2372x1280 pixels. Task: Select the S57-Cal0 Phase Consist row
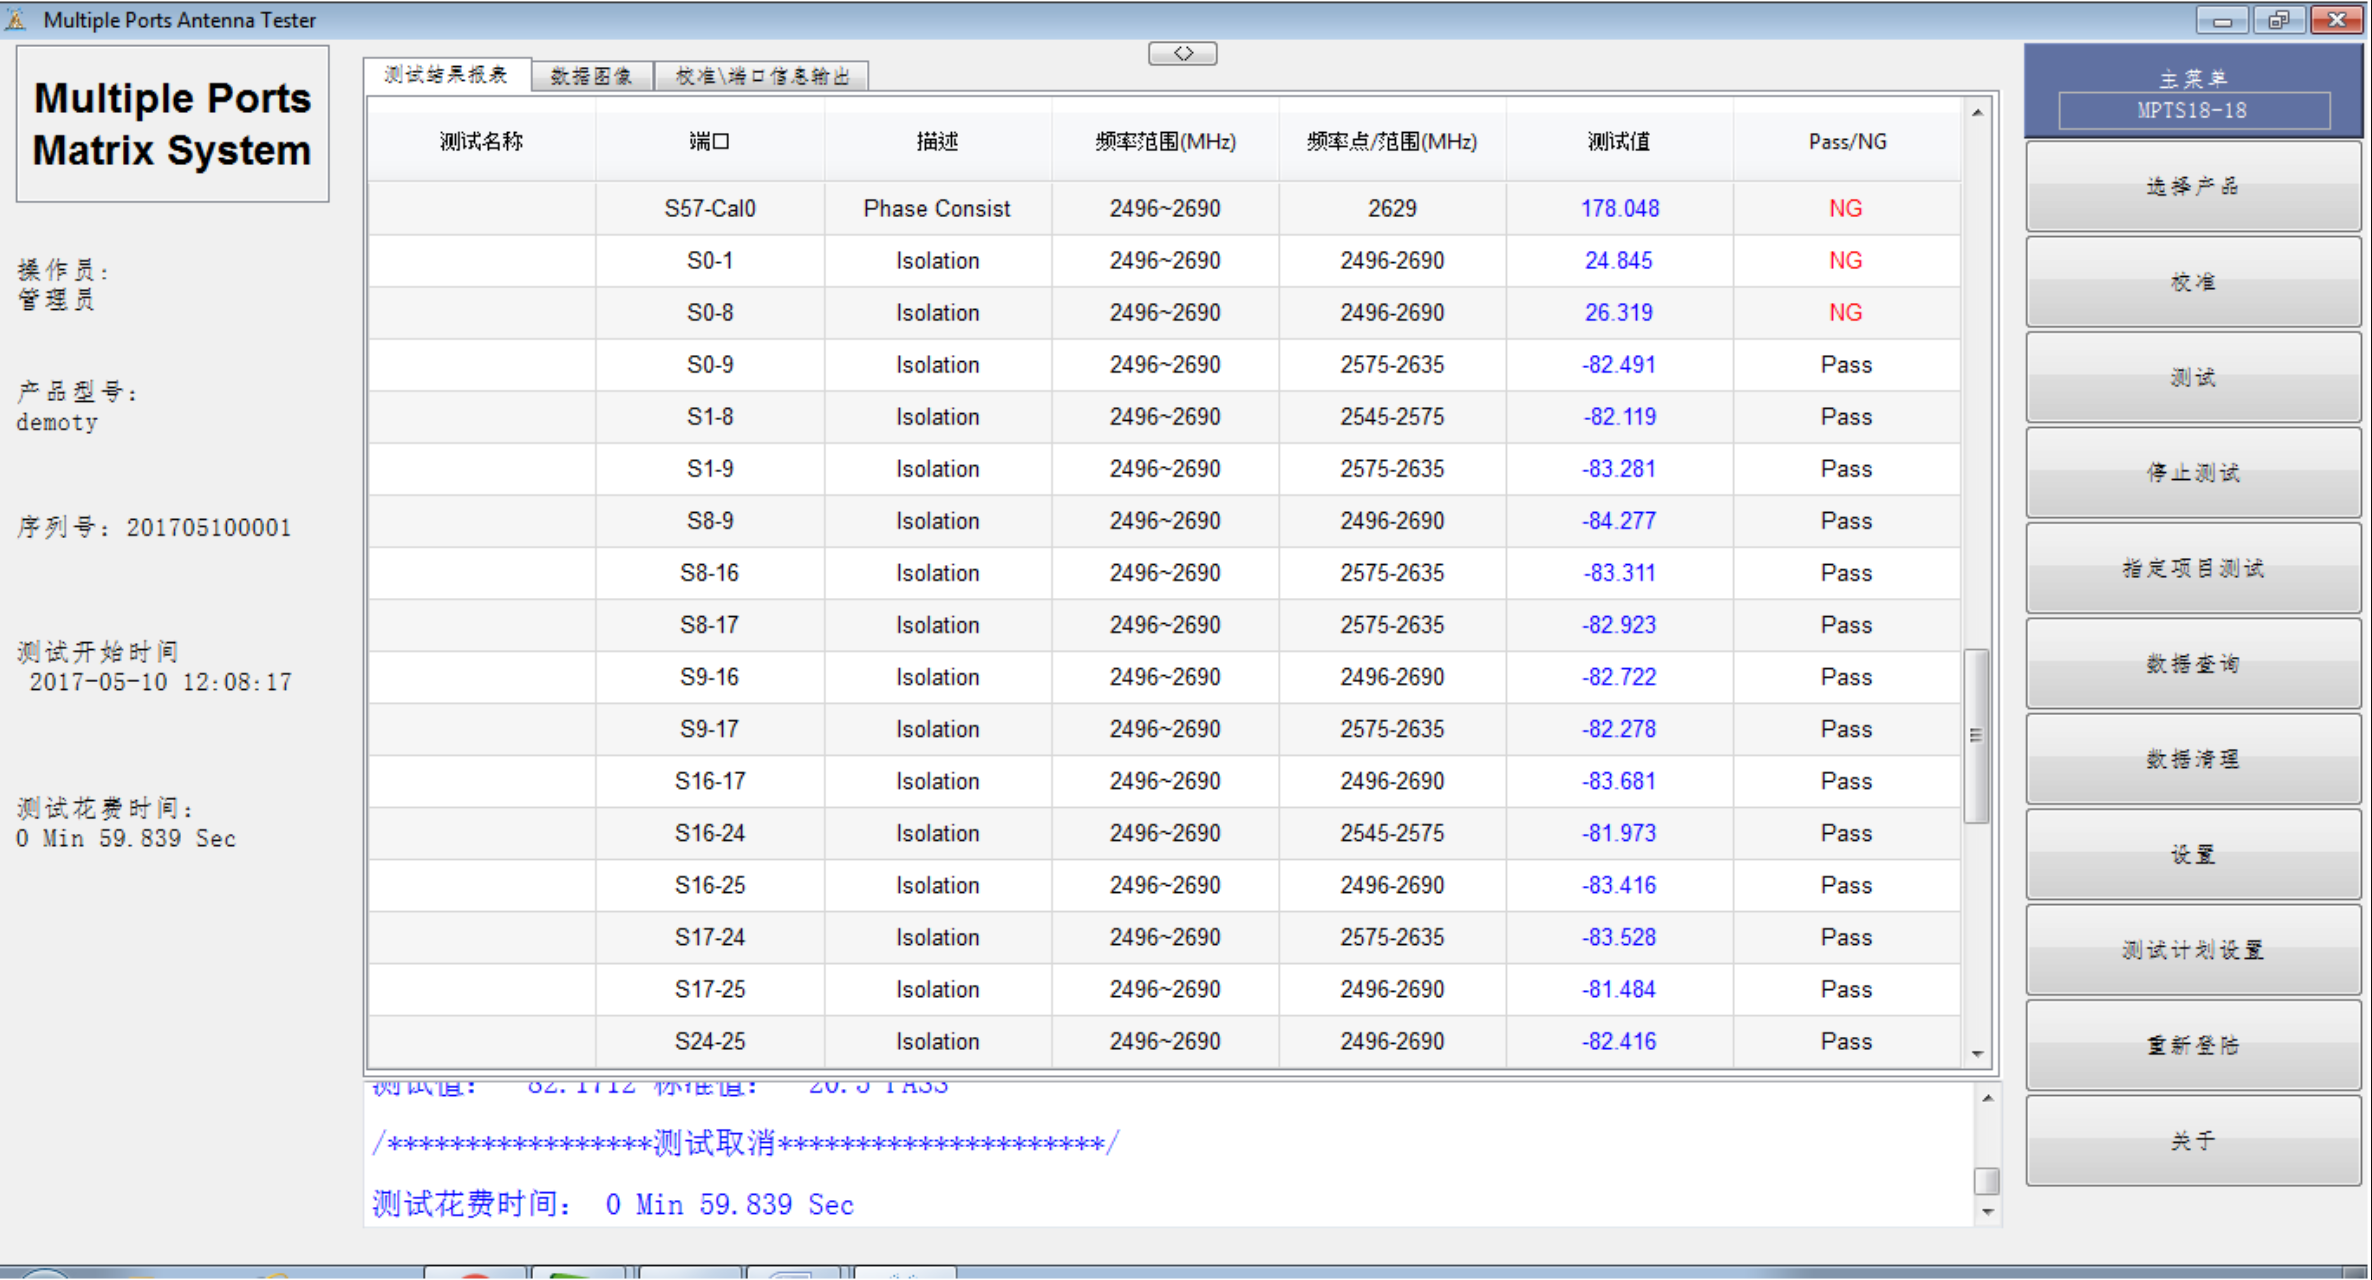click(x=936, y=208)
